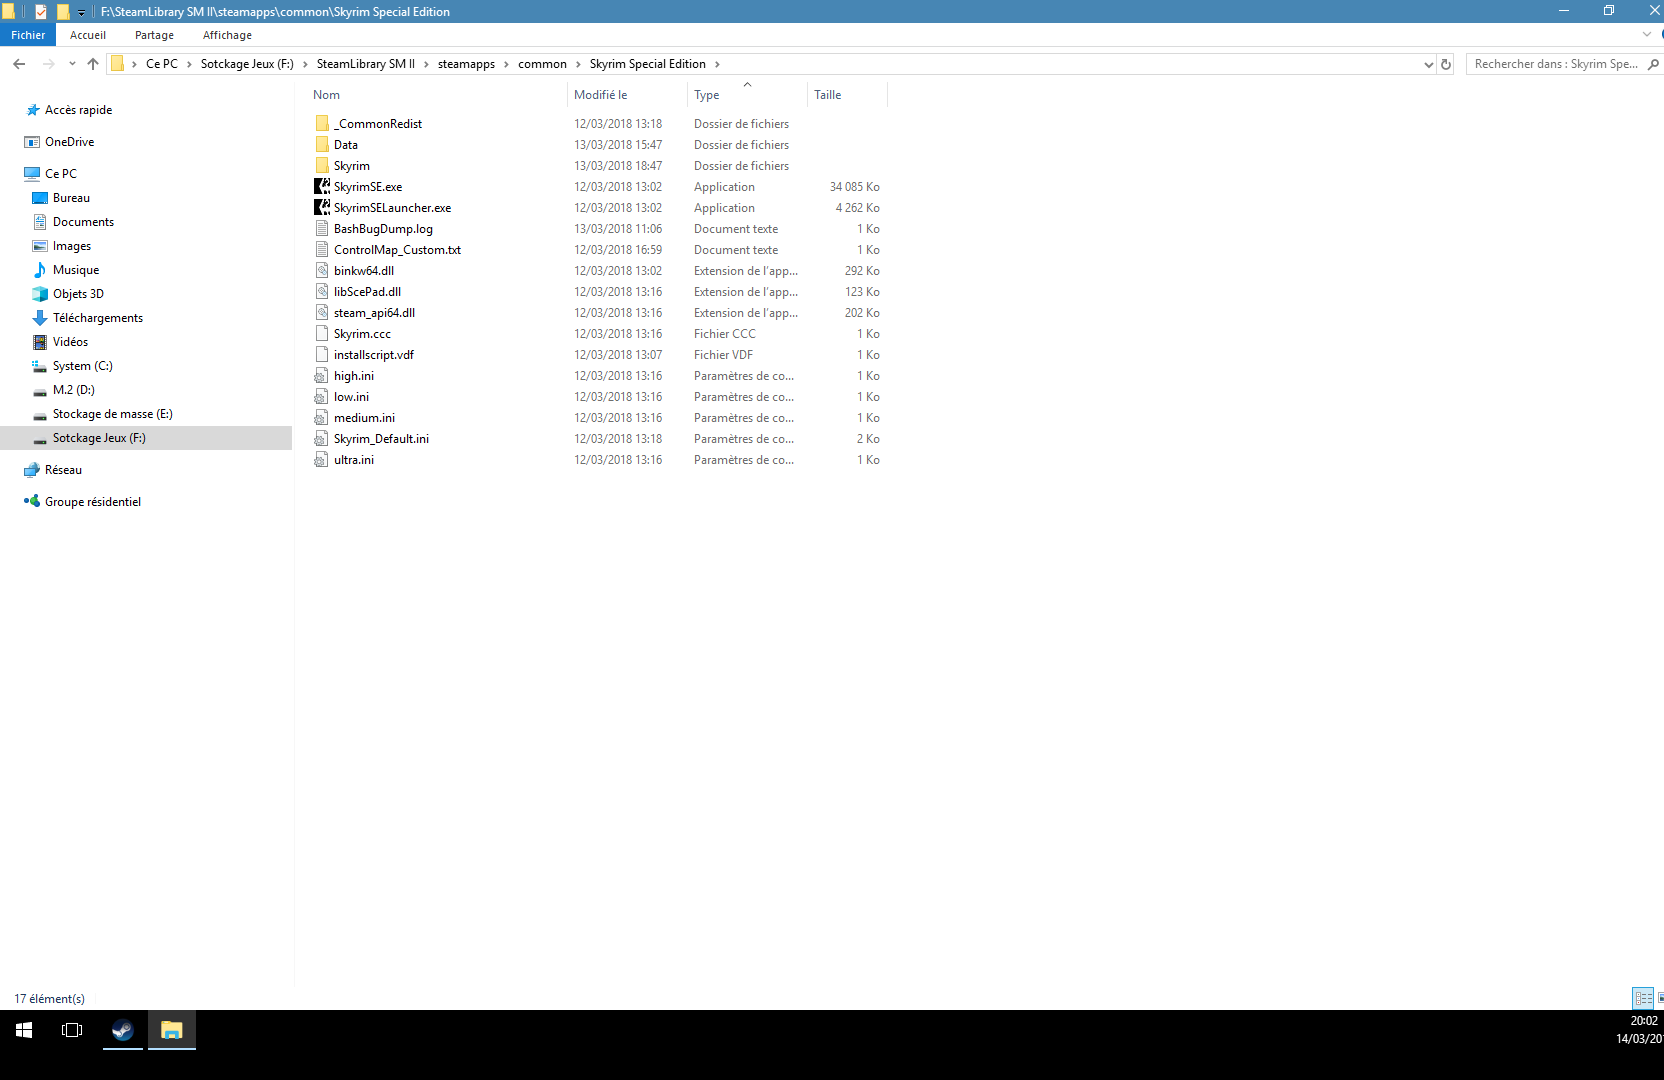Screen dimensions: 1664x1080
Task: Select the SkyrimSE.exe application icon
Action: (x=322, y=187)
